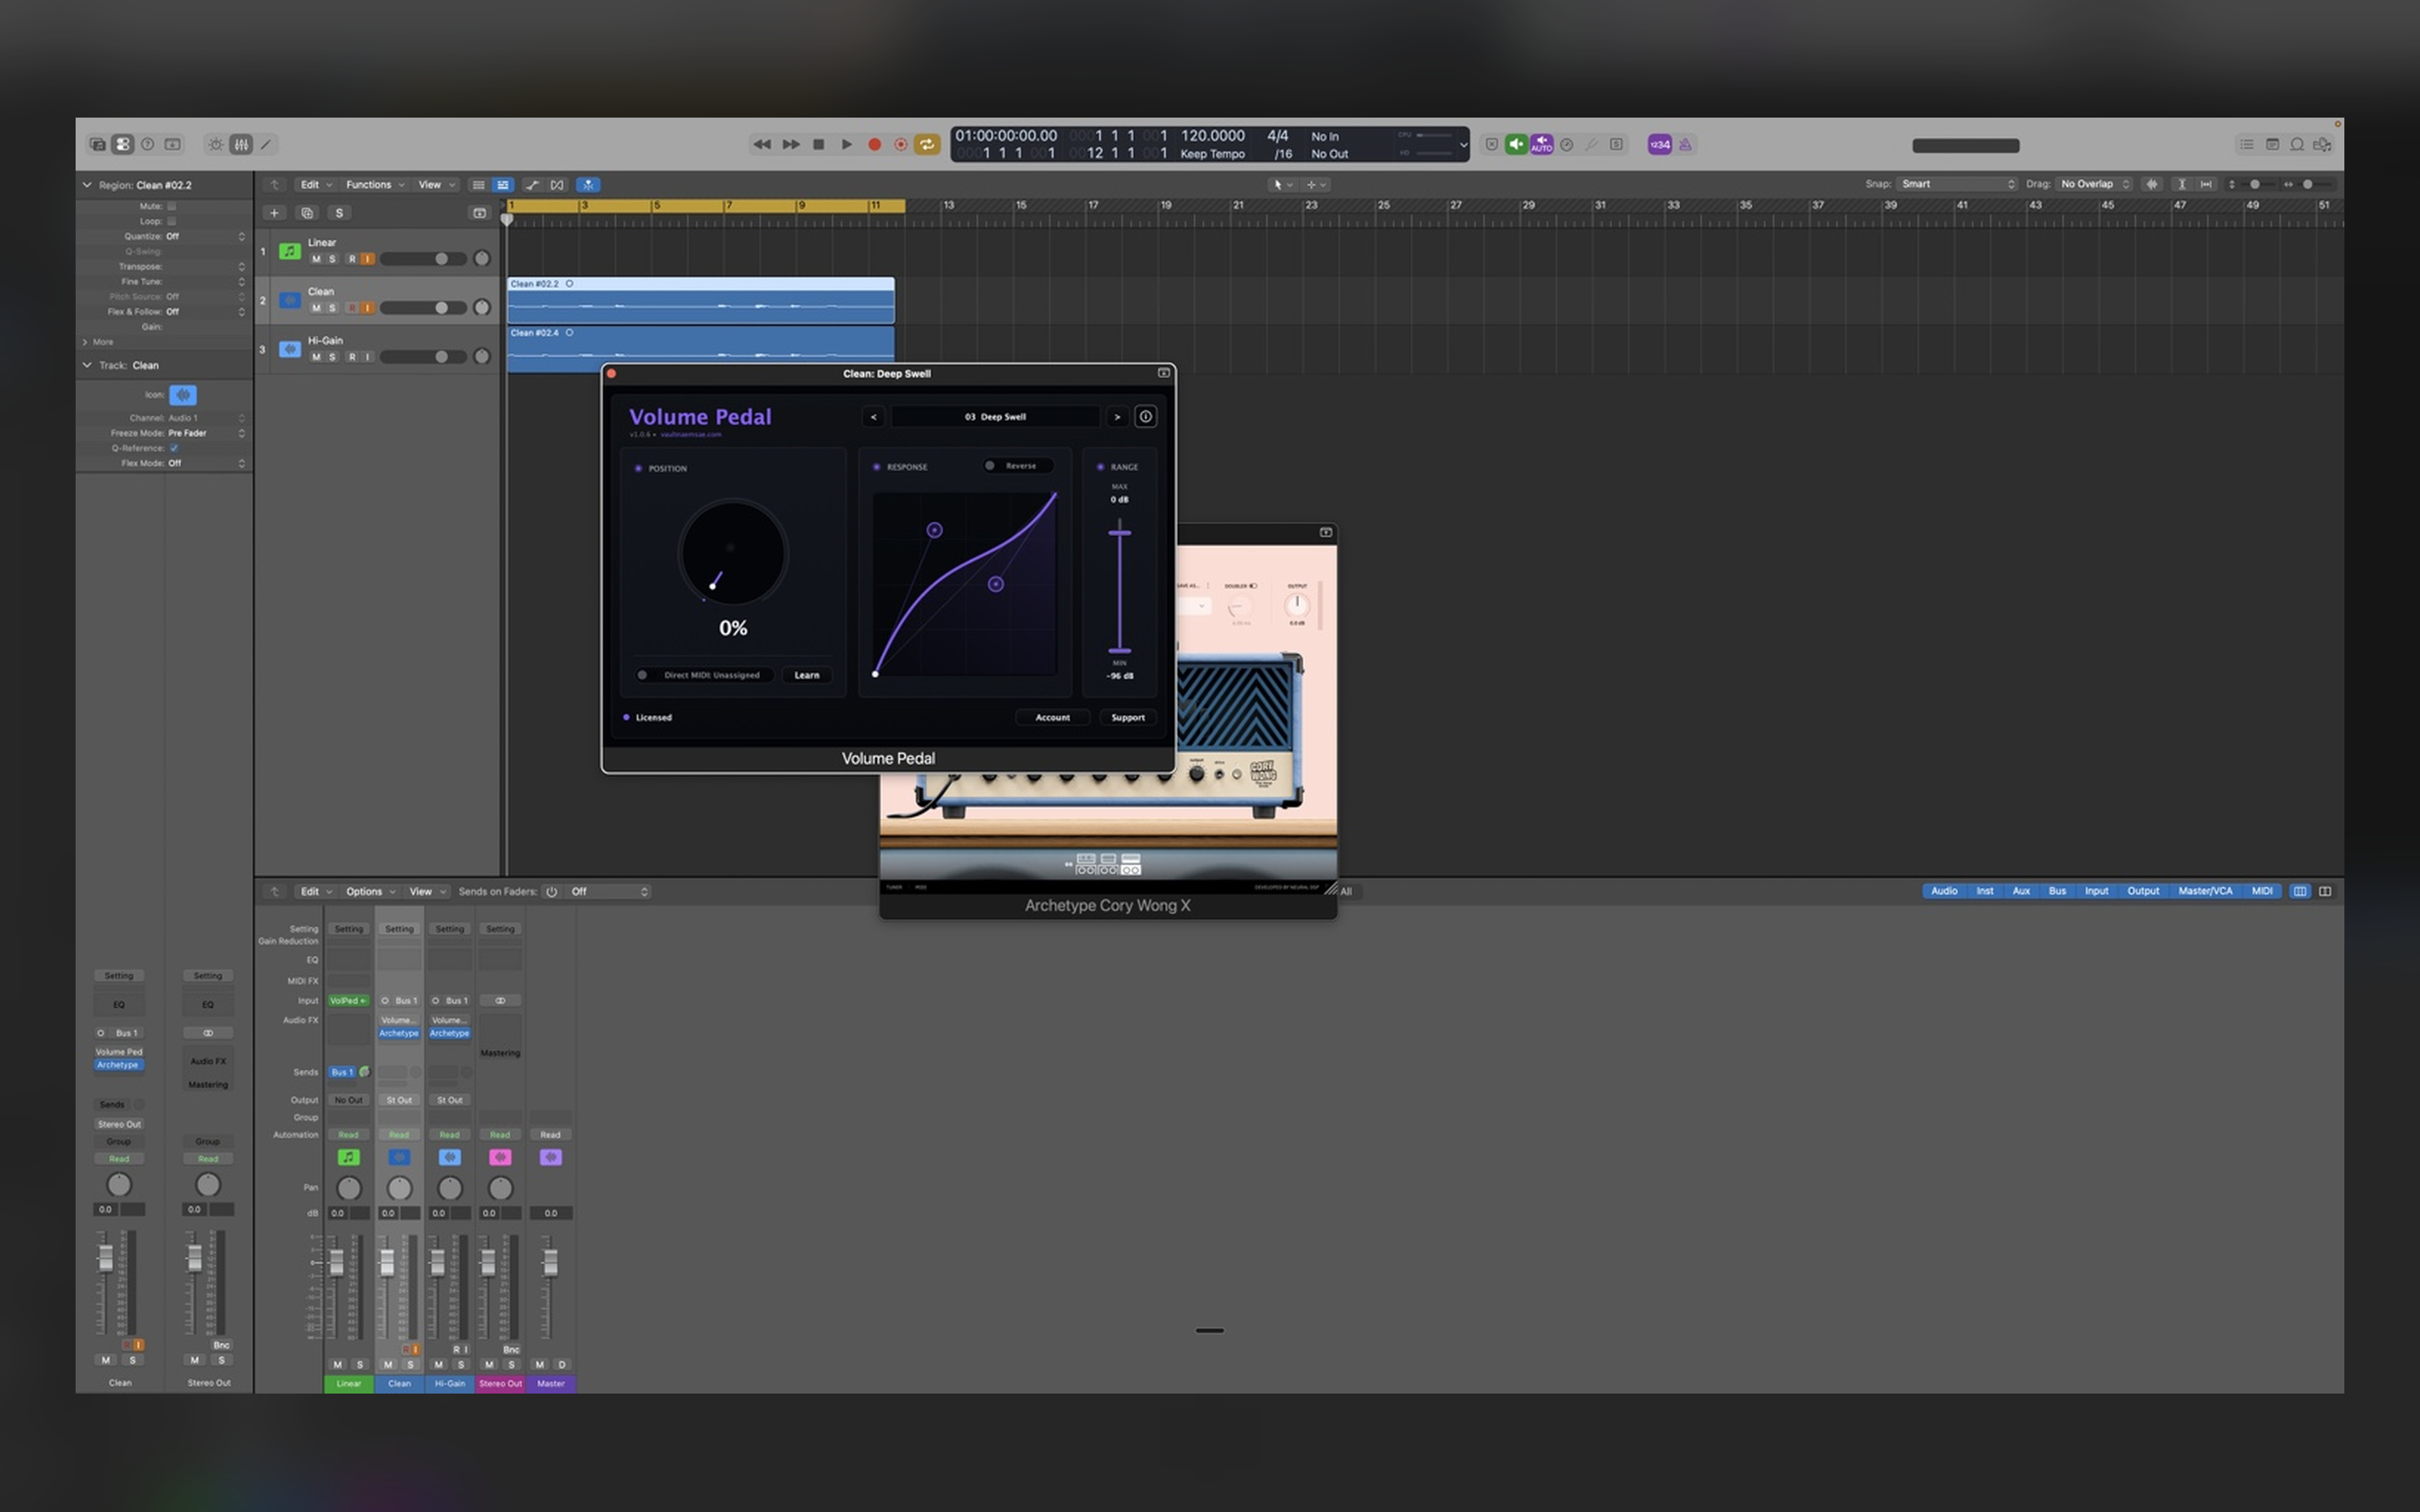Open the List Editors icon at top right

[x=2246, y=144]
